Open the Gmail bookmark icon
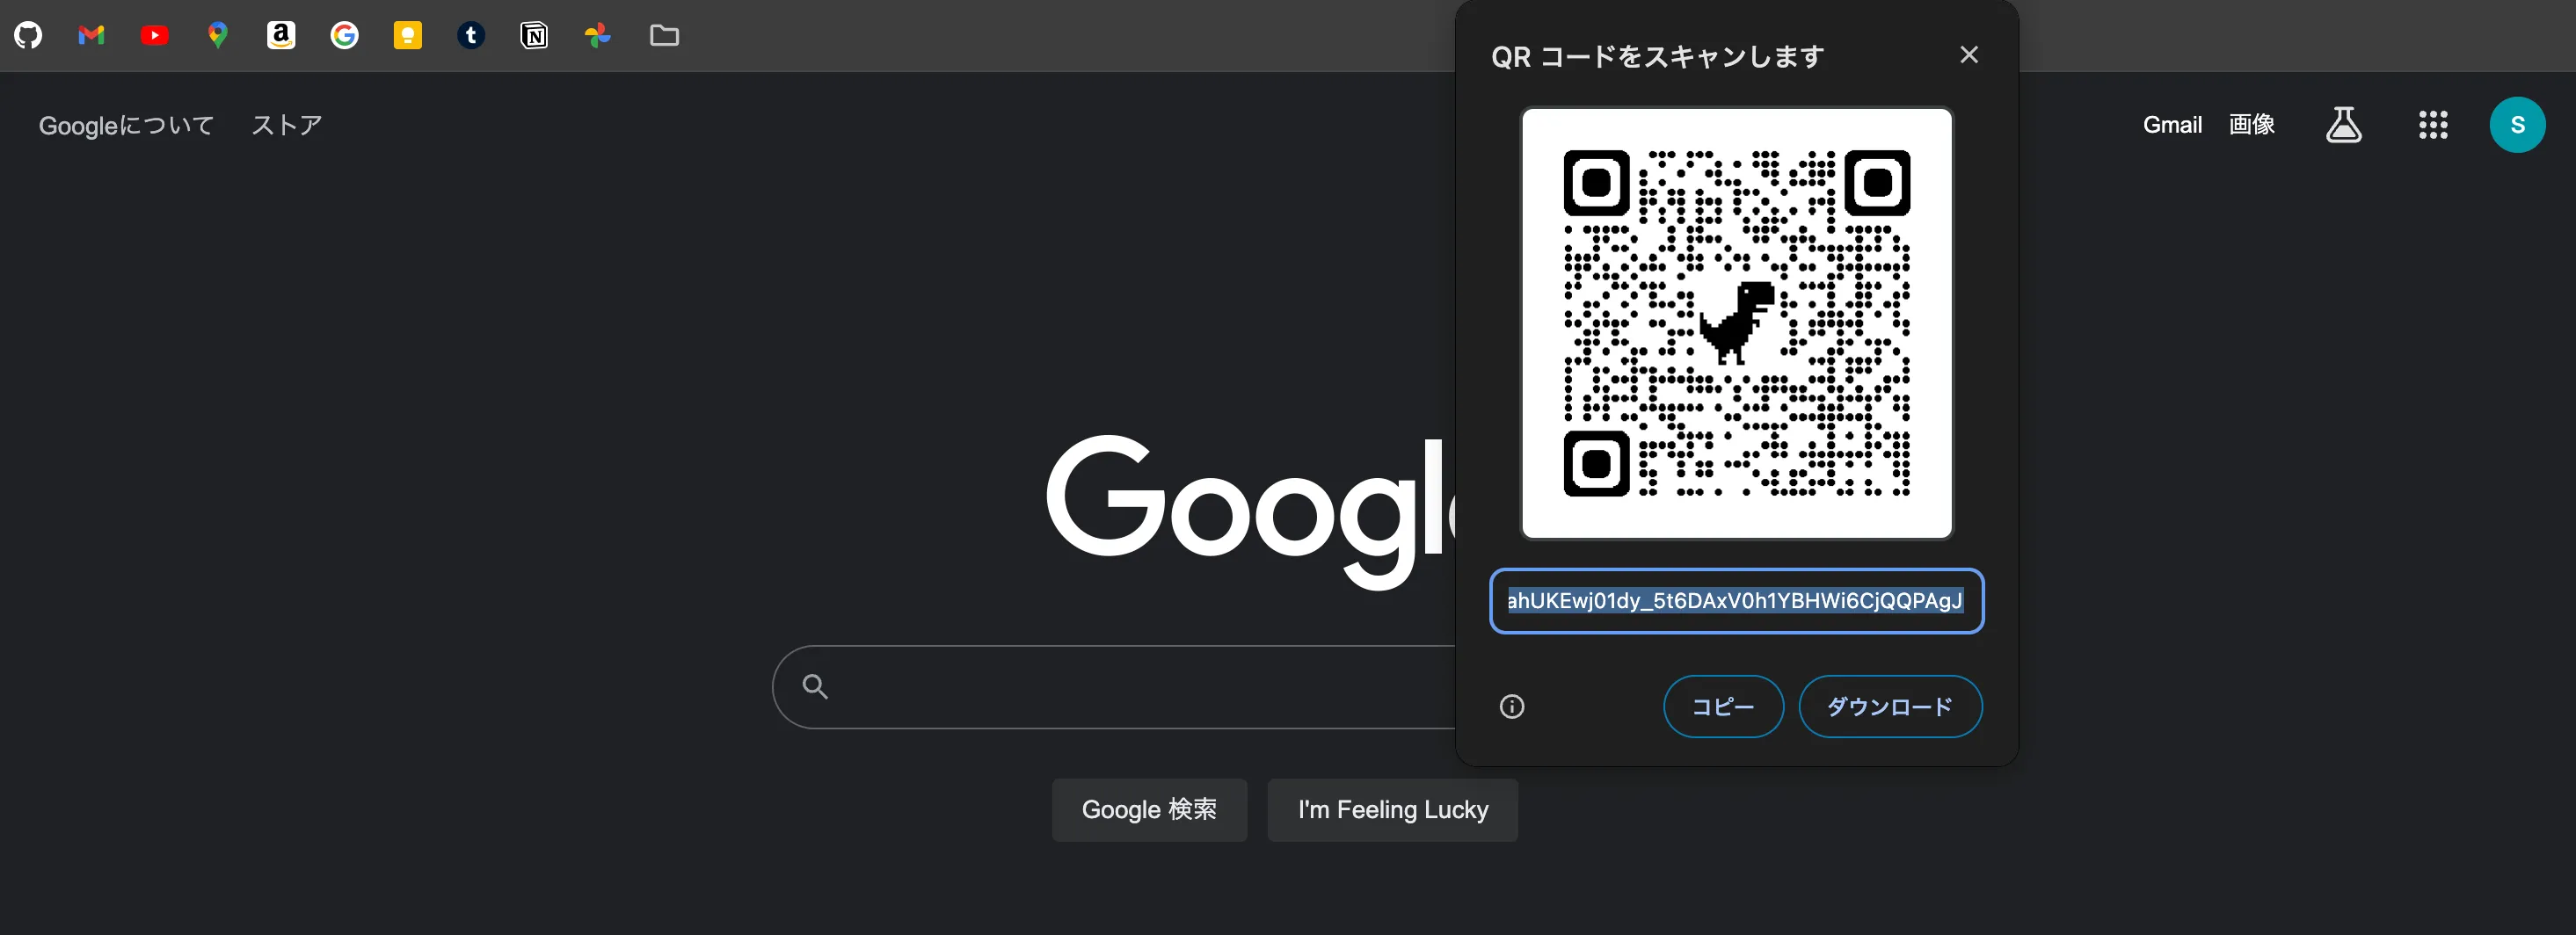 [x=91, y=36]
